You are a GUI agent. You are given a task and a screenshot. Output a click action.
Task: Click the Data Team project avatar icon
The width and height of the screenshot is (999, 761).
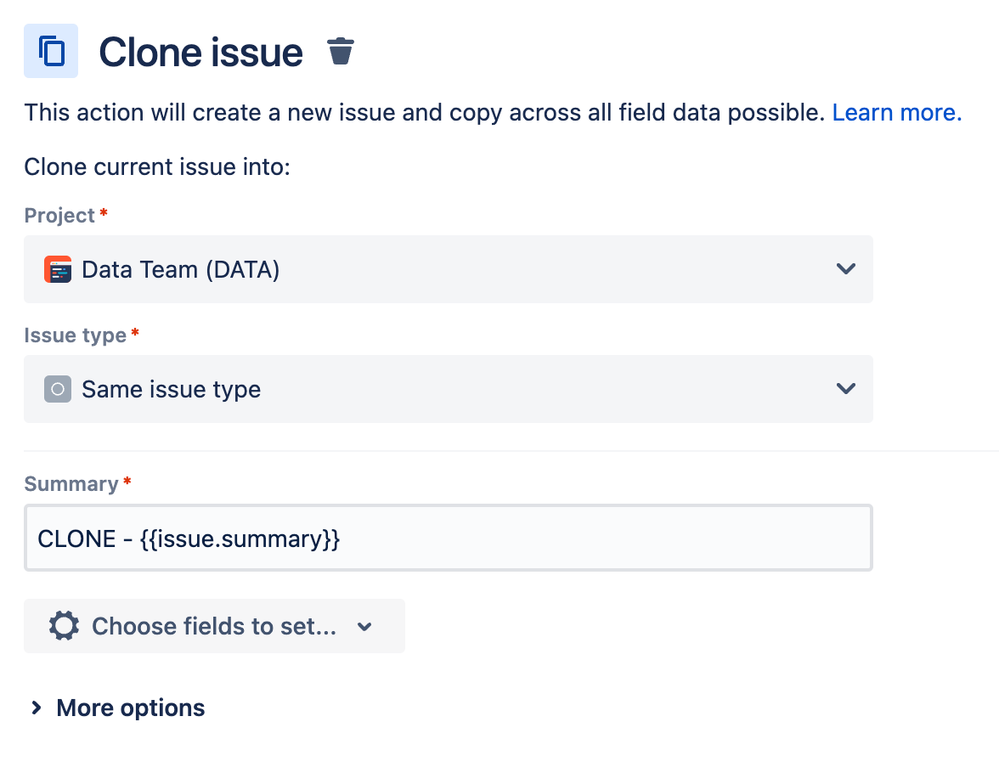click(57, 269)
